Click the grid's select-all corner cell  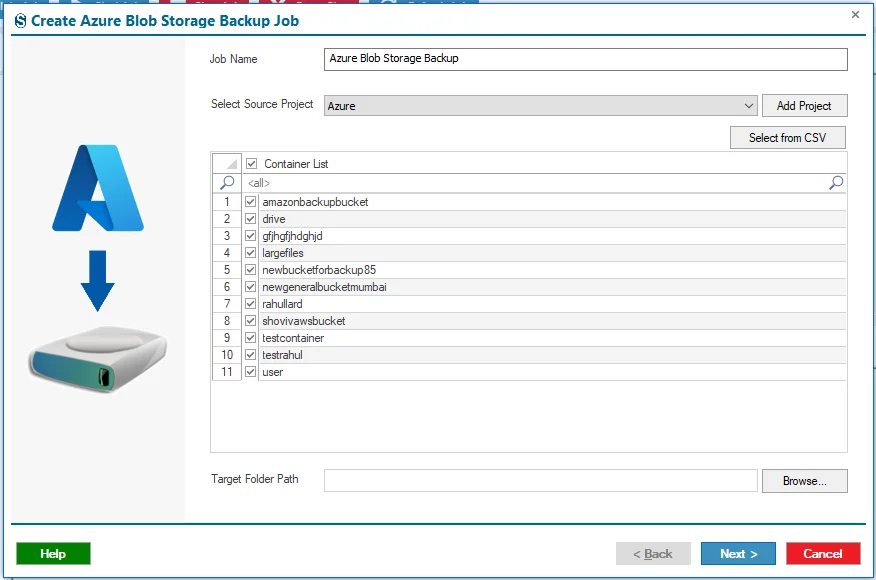227,163
